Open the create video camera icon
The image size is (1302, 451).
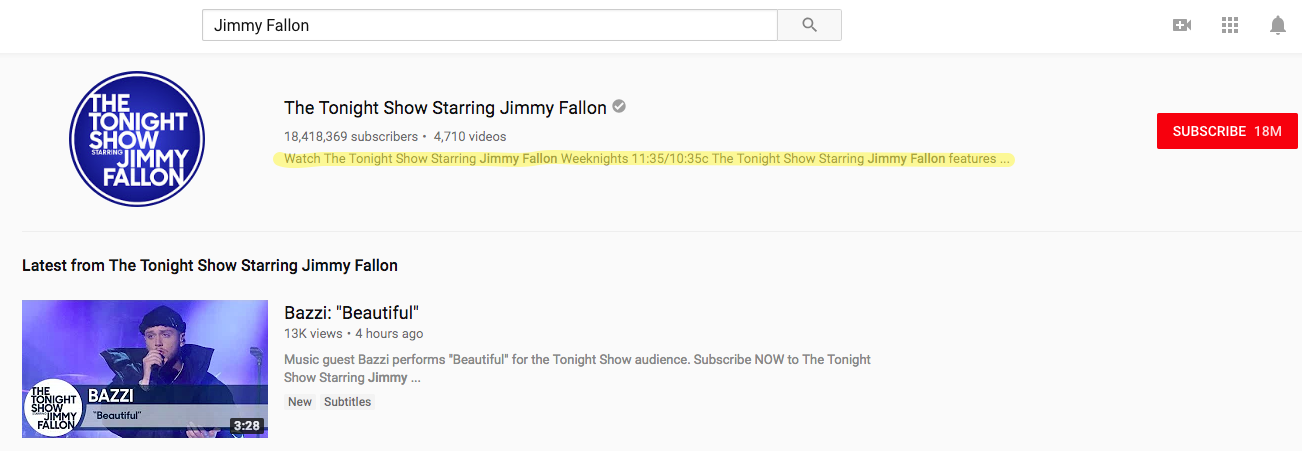1182,25
